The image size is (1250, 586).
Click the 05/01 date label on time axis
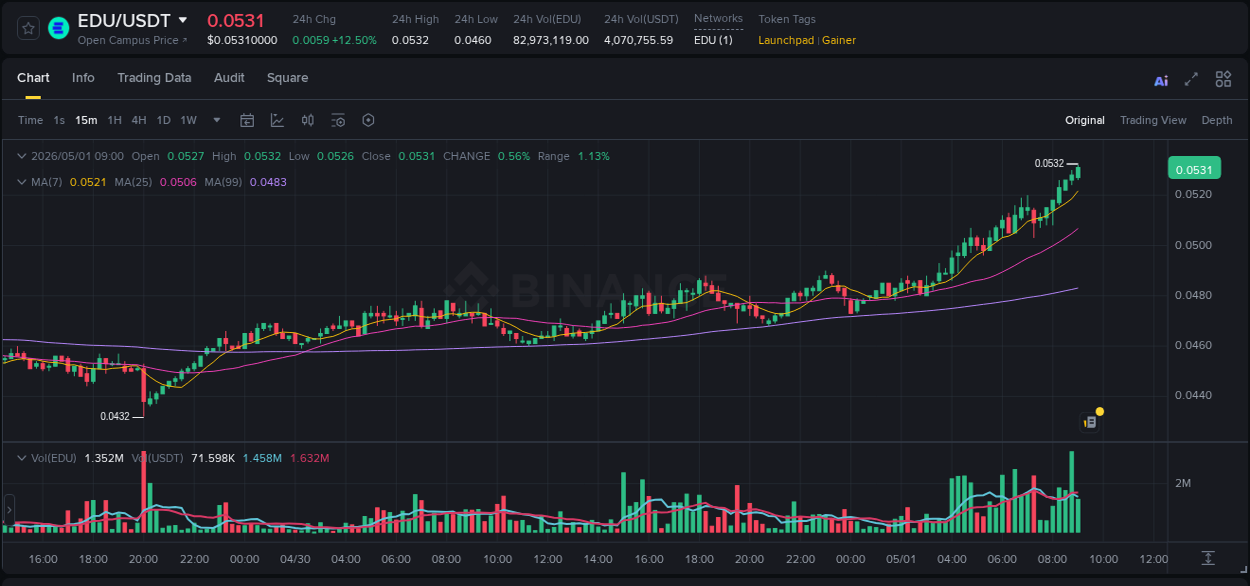[x=901, y=559]
